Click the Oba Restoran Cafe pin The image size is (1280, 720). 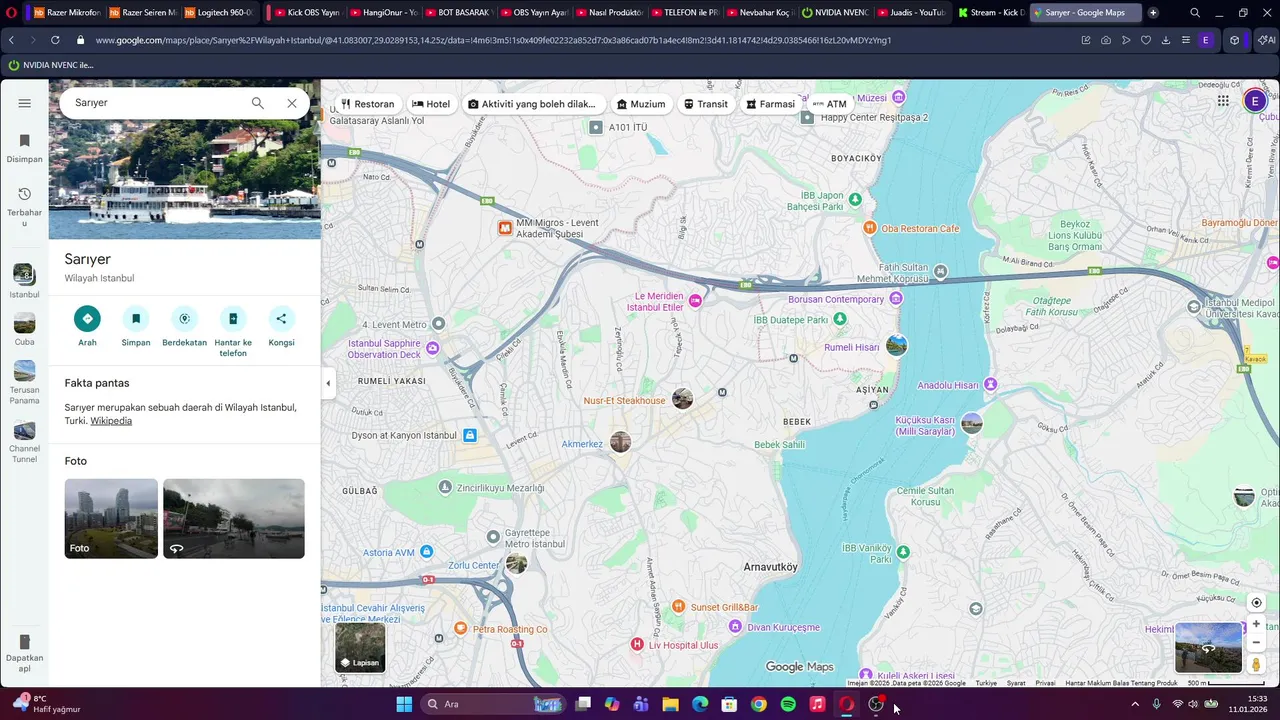tap(870, 228)
